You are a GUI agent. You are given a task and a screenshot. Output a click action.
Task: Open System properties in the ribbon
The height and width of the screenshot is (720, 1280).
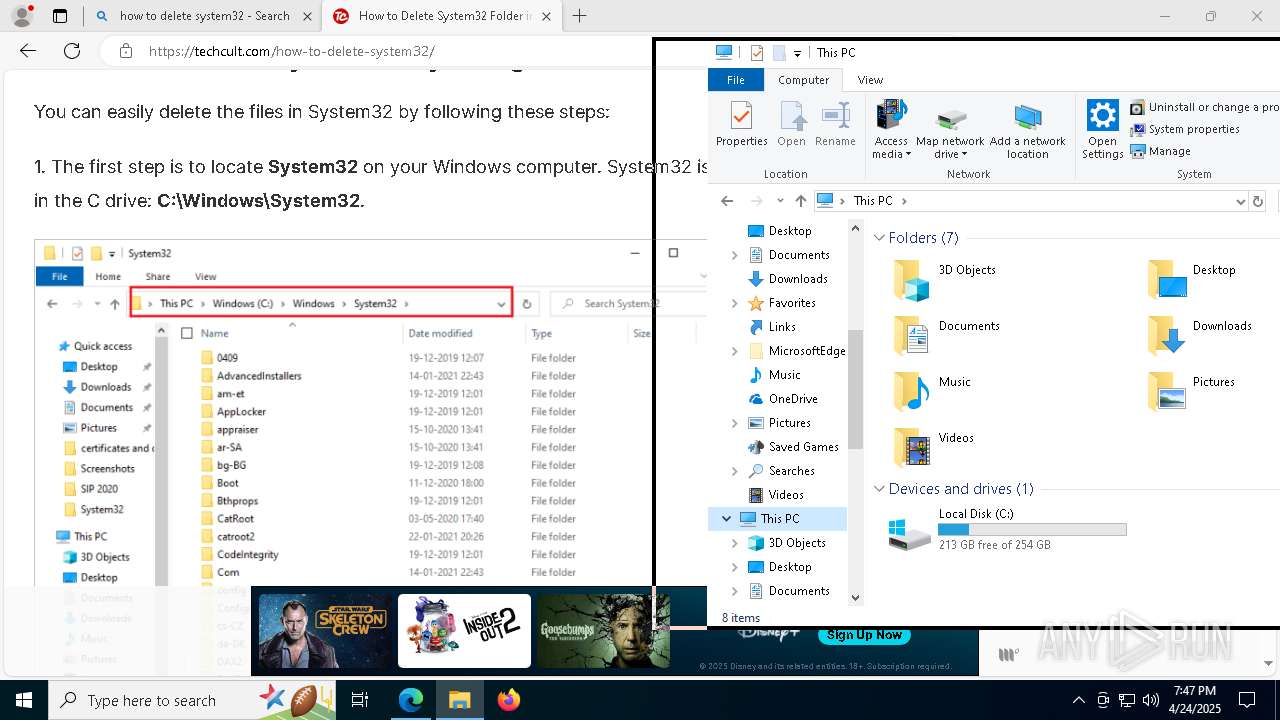tap(1185, 129)
